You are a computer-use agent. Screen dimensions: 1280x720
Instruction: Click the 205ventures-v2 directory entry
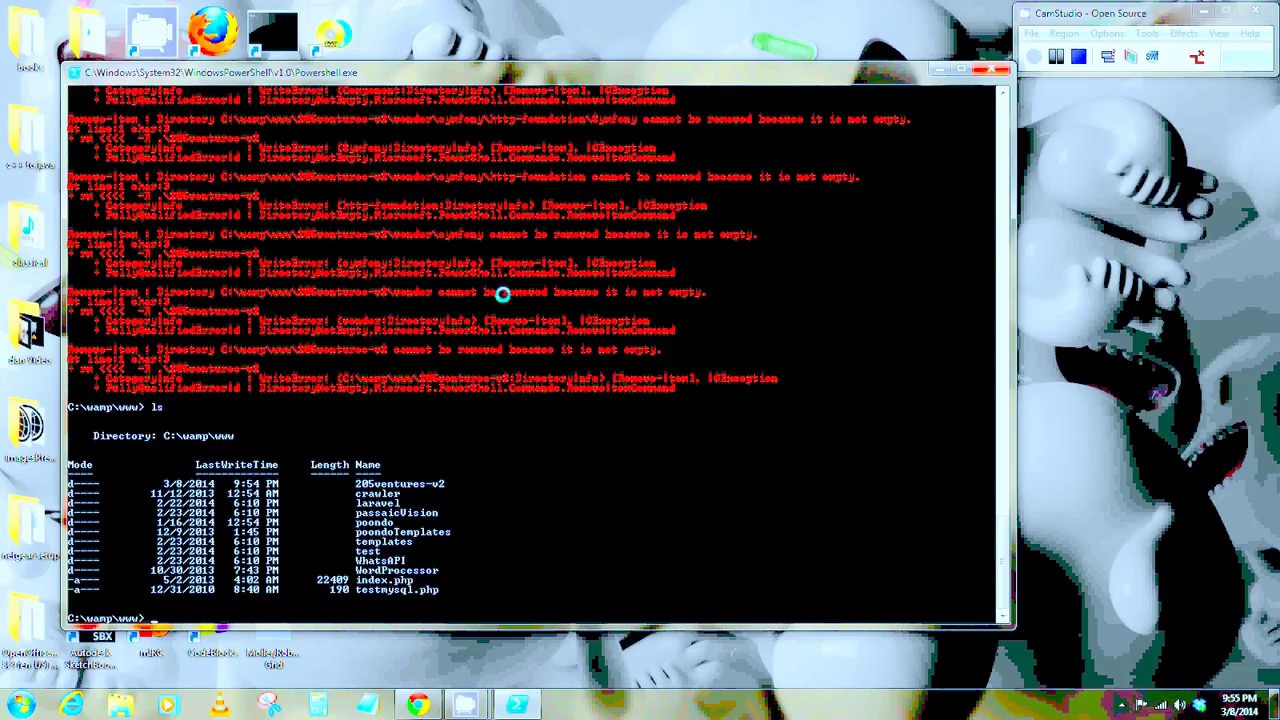[x=399, y=484]
